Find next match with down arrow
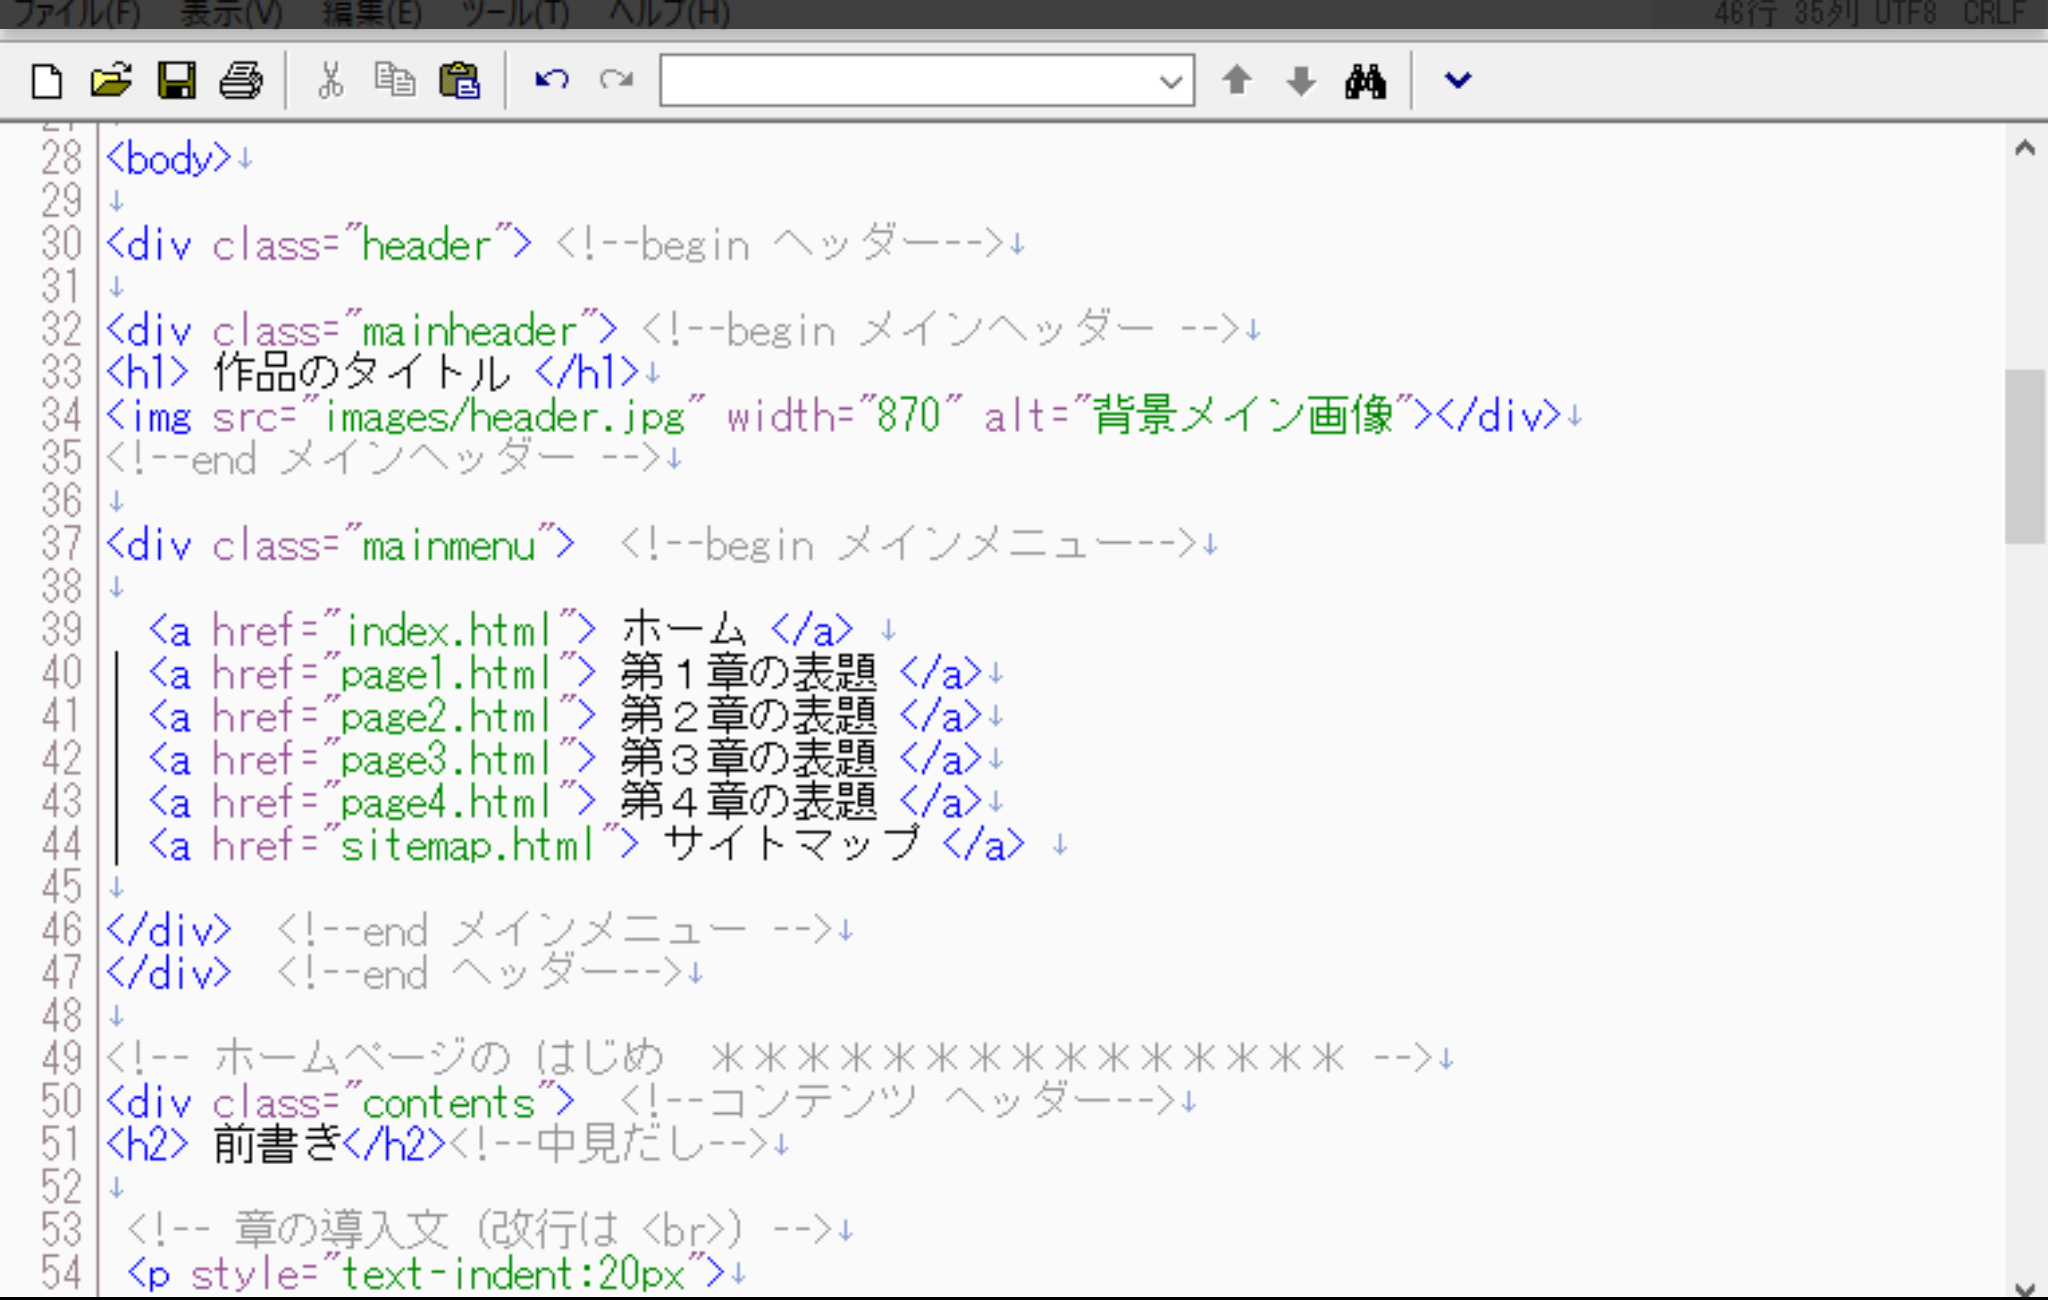This screenshot has width=2048, height=1300. pos(1301,80)
